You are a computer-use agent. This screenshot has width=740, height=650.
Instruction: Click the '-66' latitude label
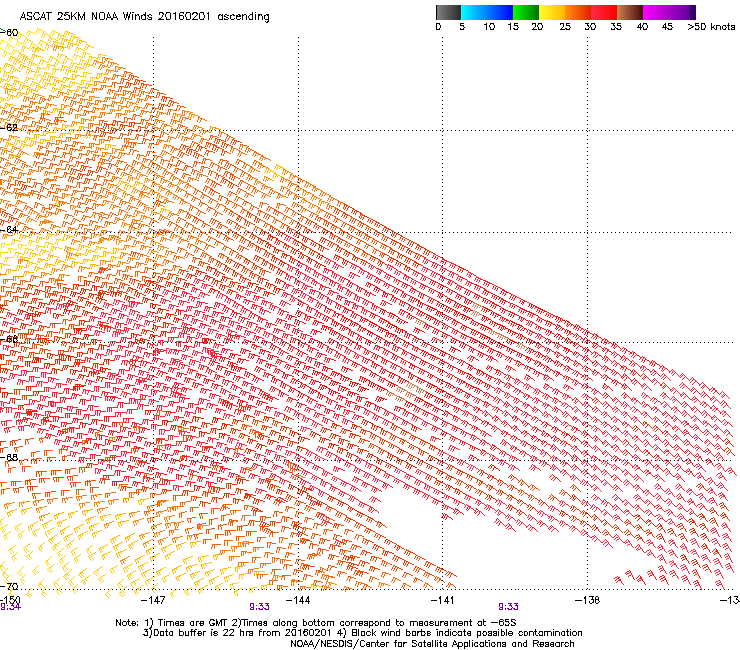point(9,339)
